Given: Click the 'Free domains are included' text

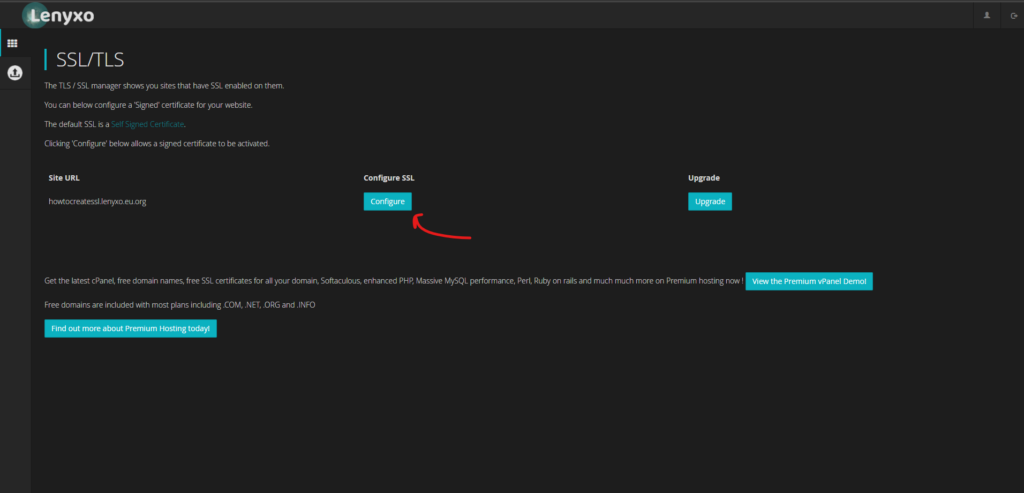Looking at the screenshot, I should click(180, 305).
